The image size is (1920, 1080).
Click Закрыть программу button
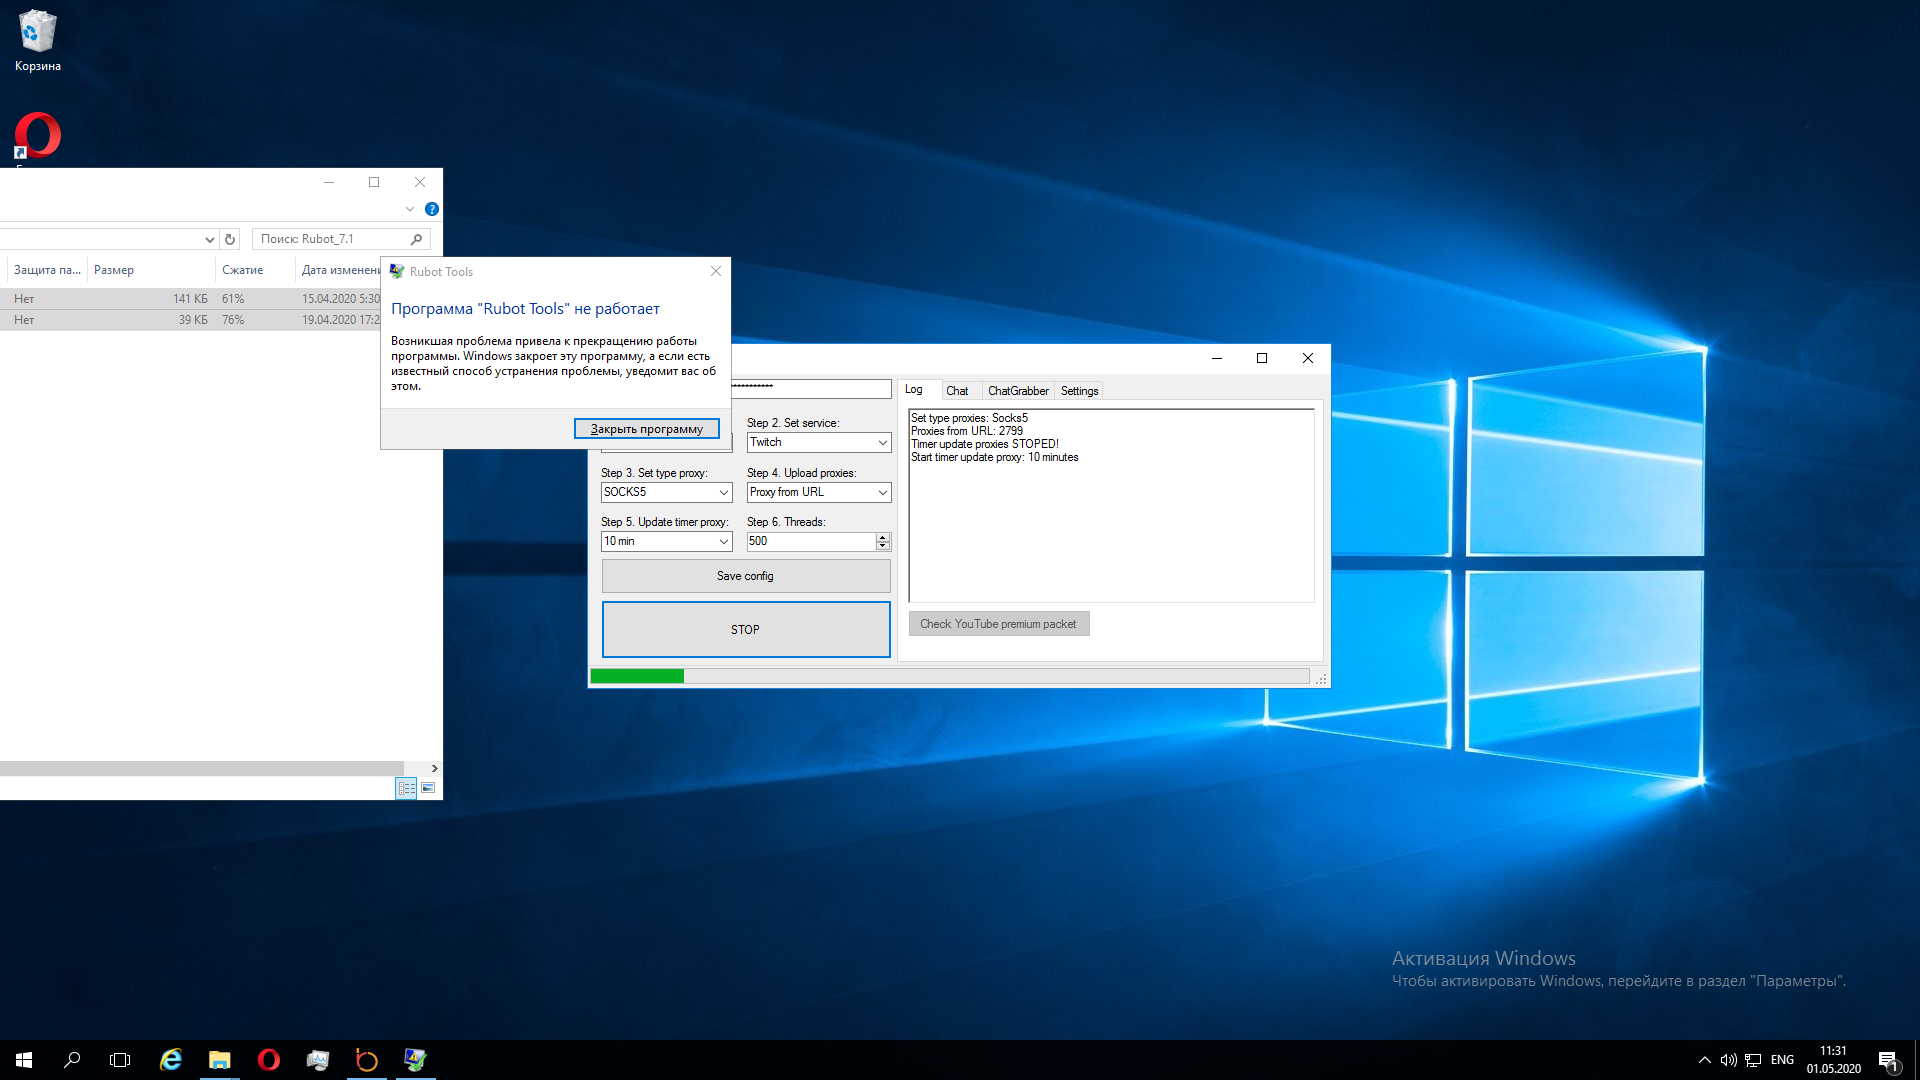[x=646, y=429]
